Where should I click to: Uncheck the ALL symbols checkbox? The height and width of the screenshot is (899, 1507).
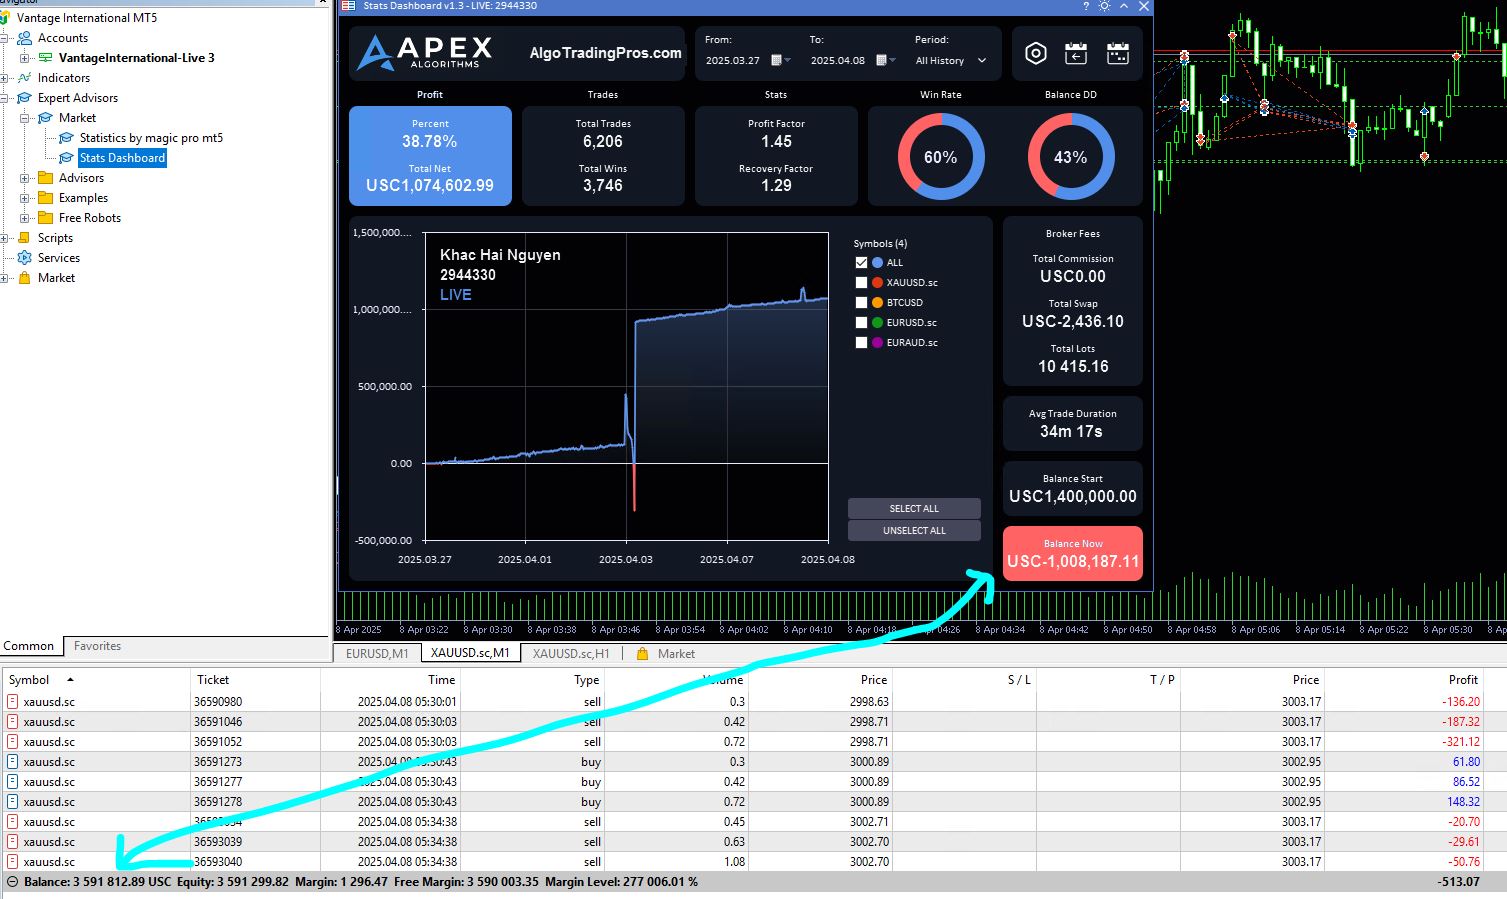861,263
